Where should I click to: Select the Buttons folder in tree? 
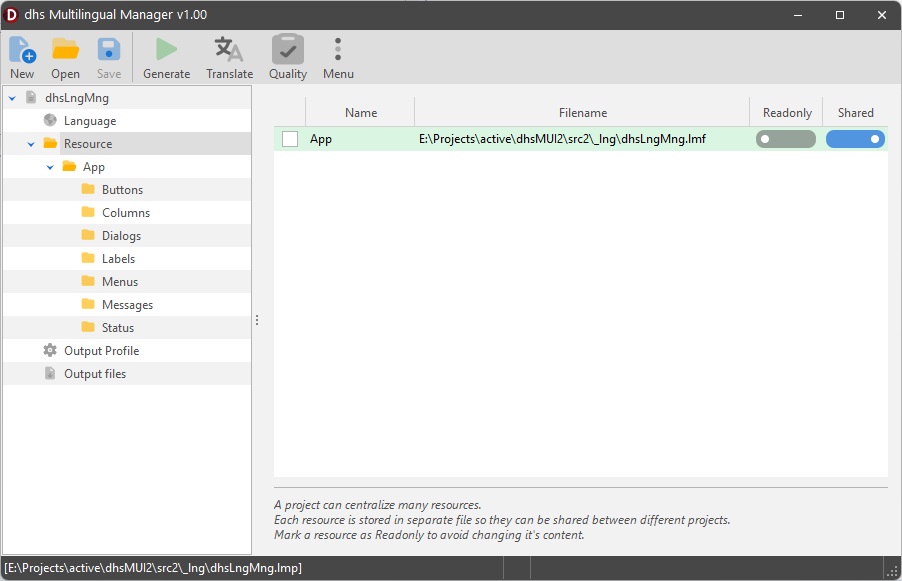[121, 190]
